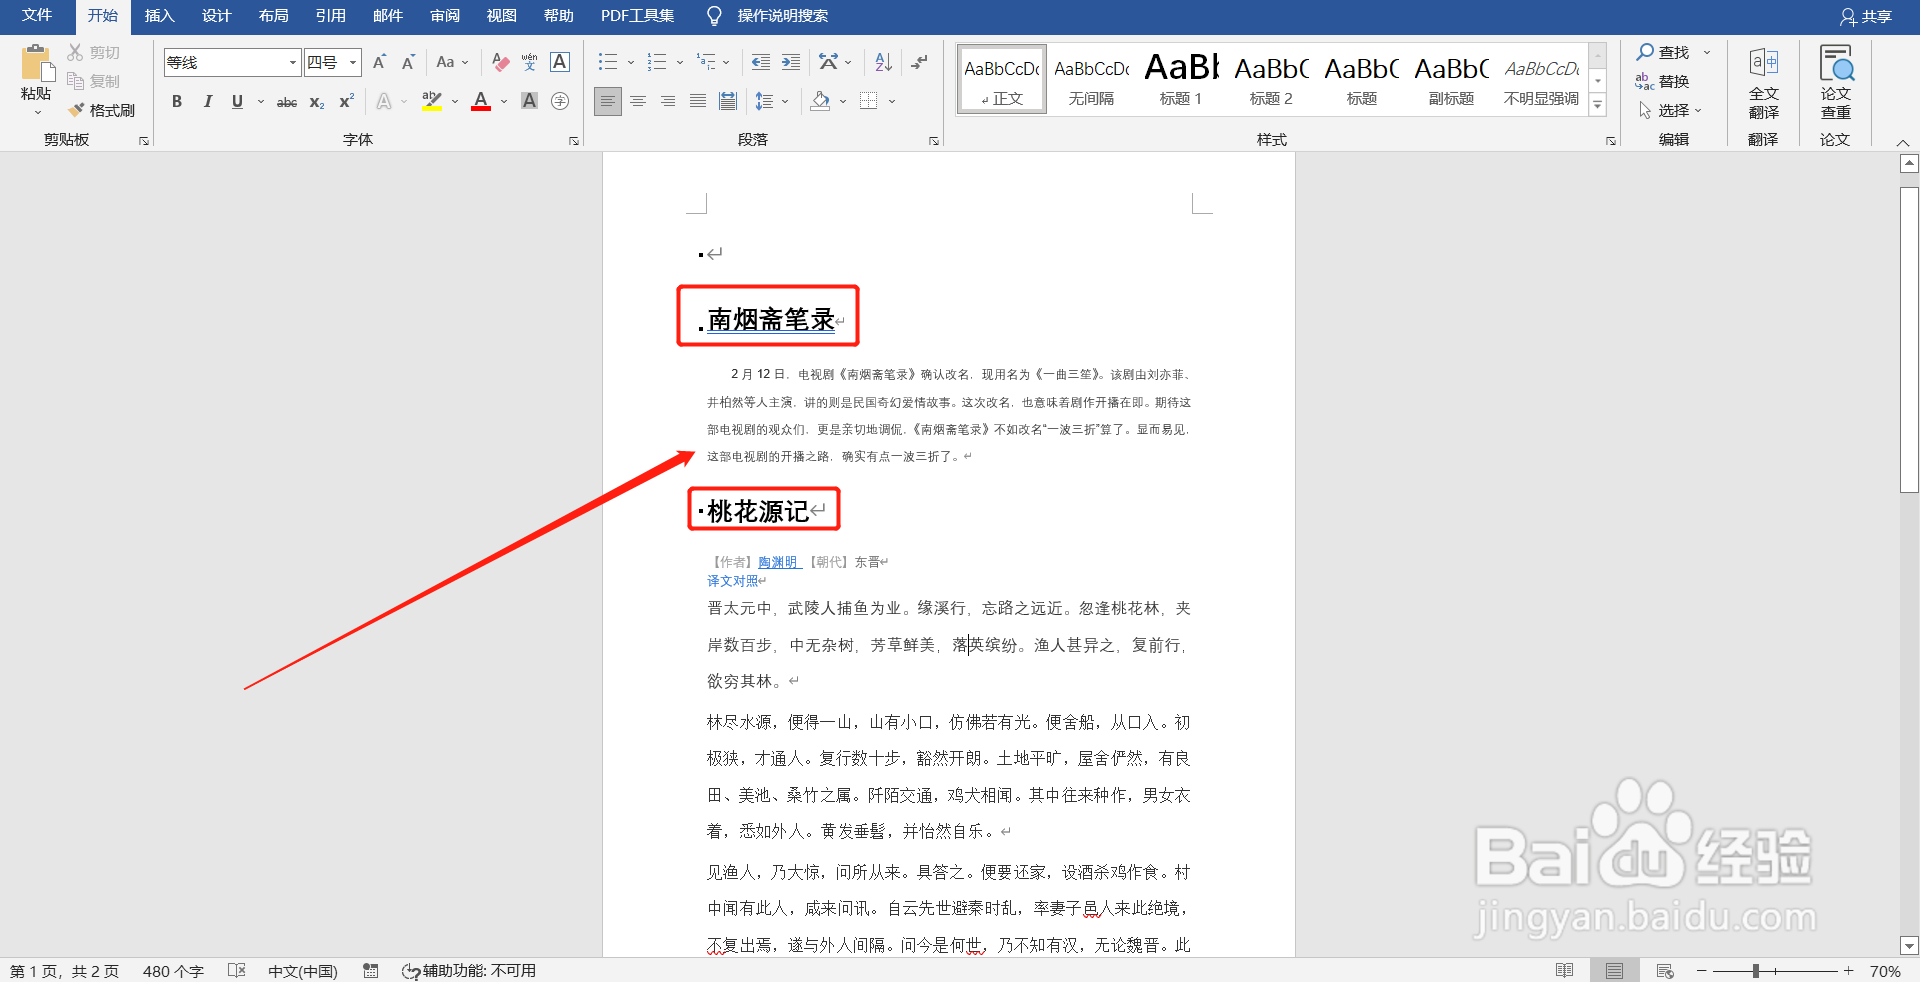The height and width of the screenshot is (982, 1920).
Task: Open the Pinyin guide (拼音) icon
Action: (528, 62)
